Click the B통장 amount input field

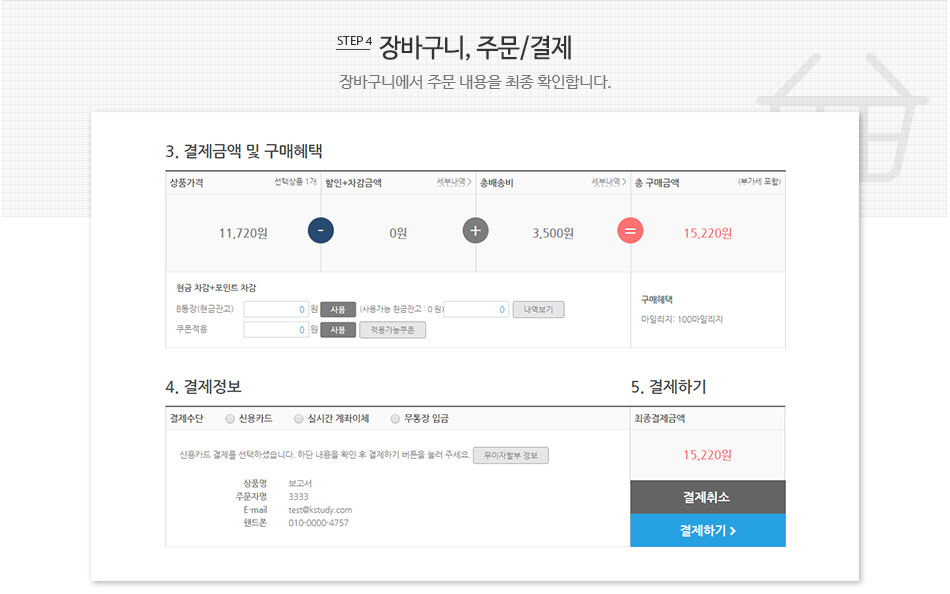coord(278,308)
